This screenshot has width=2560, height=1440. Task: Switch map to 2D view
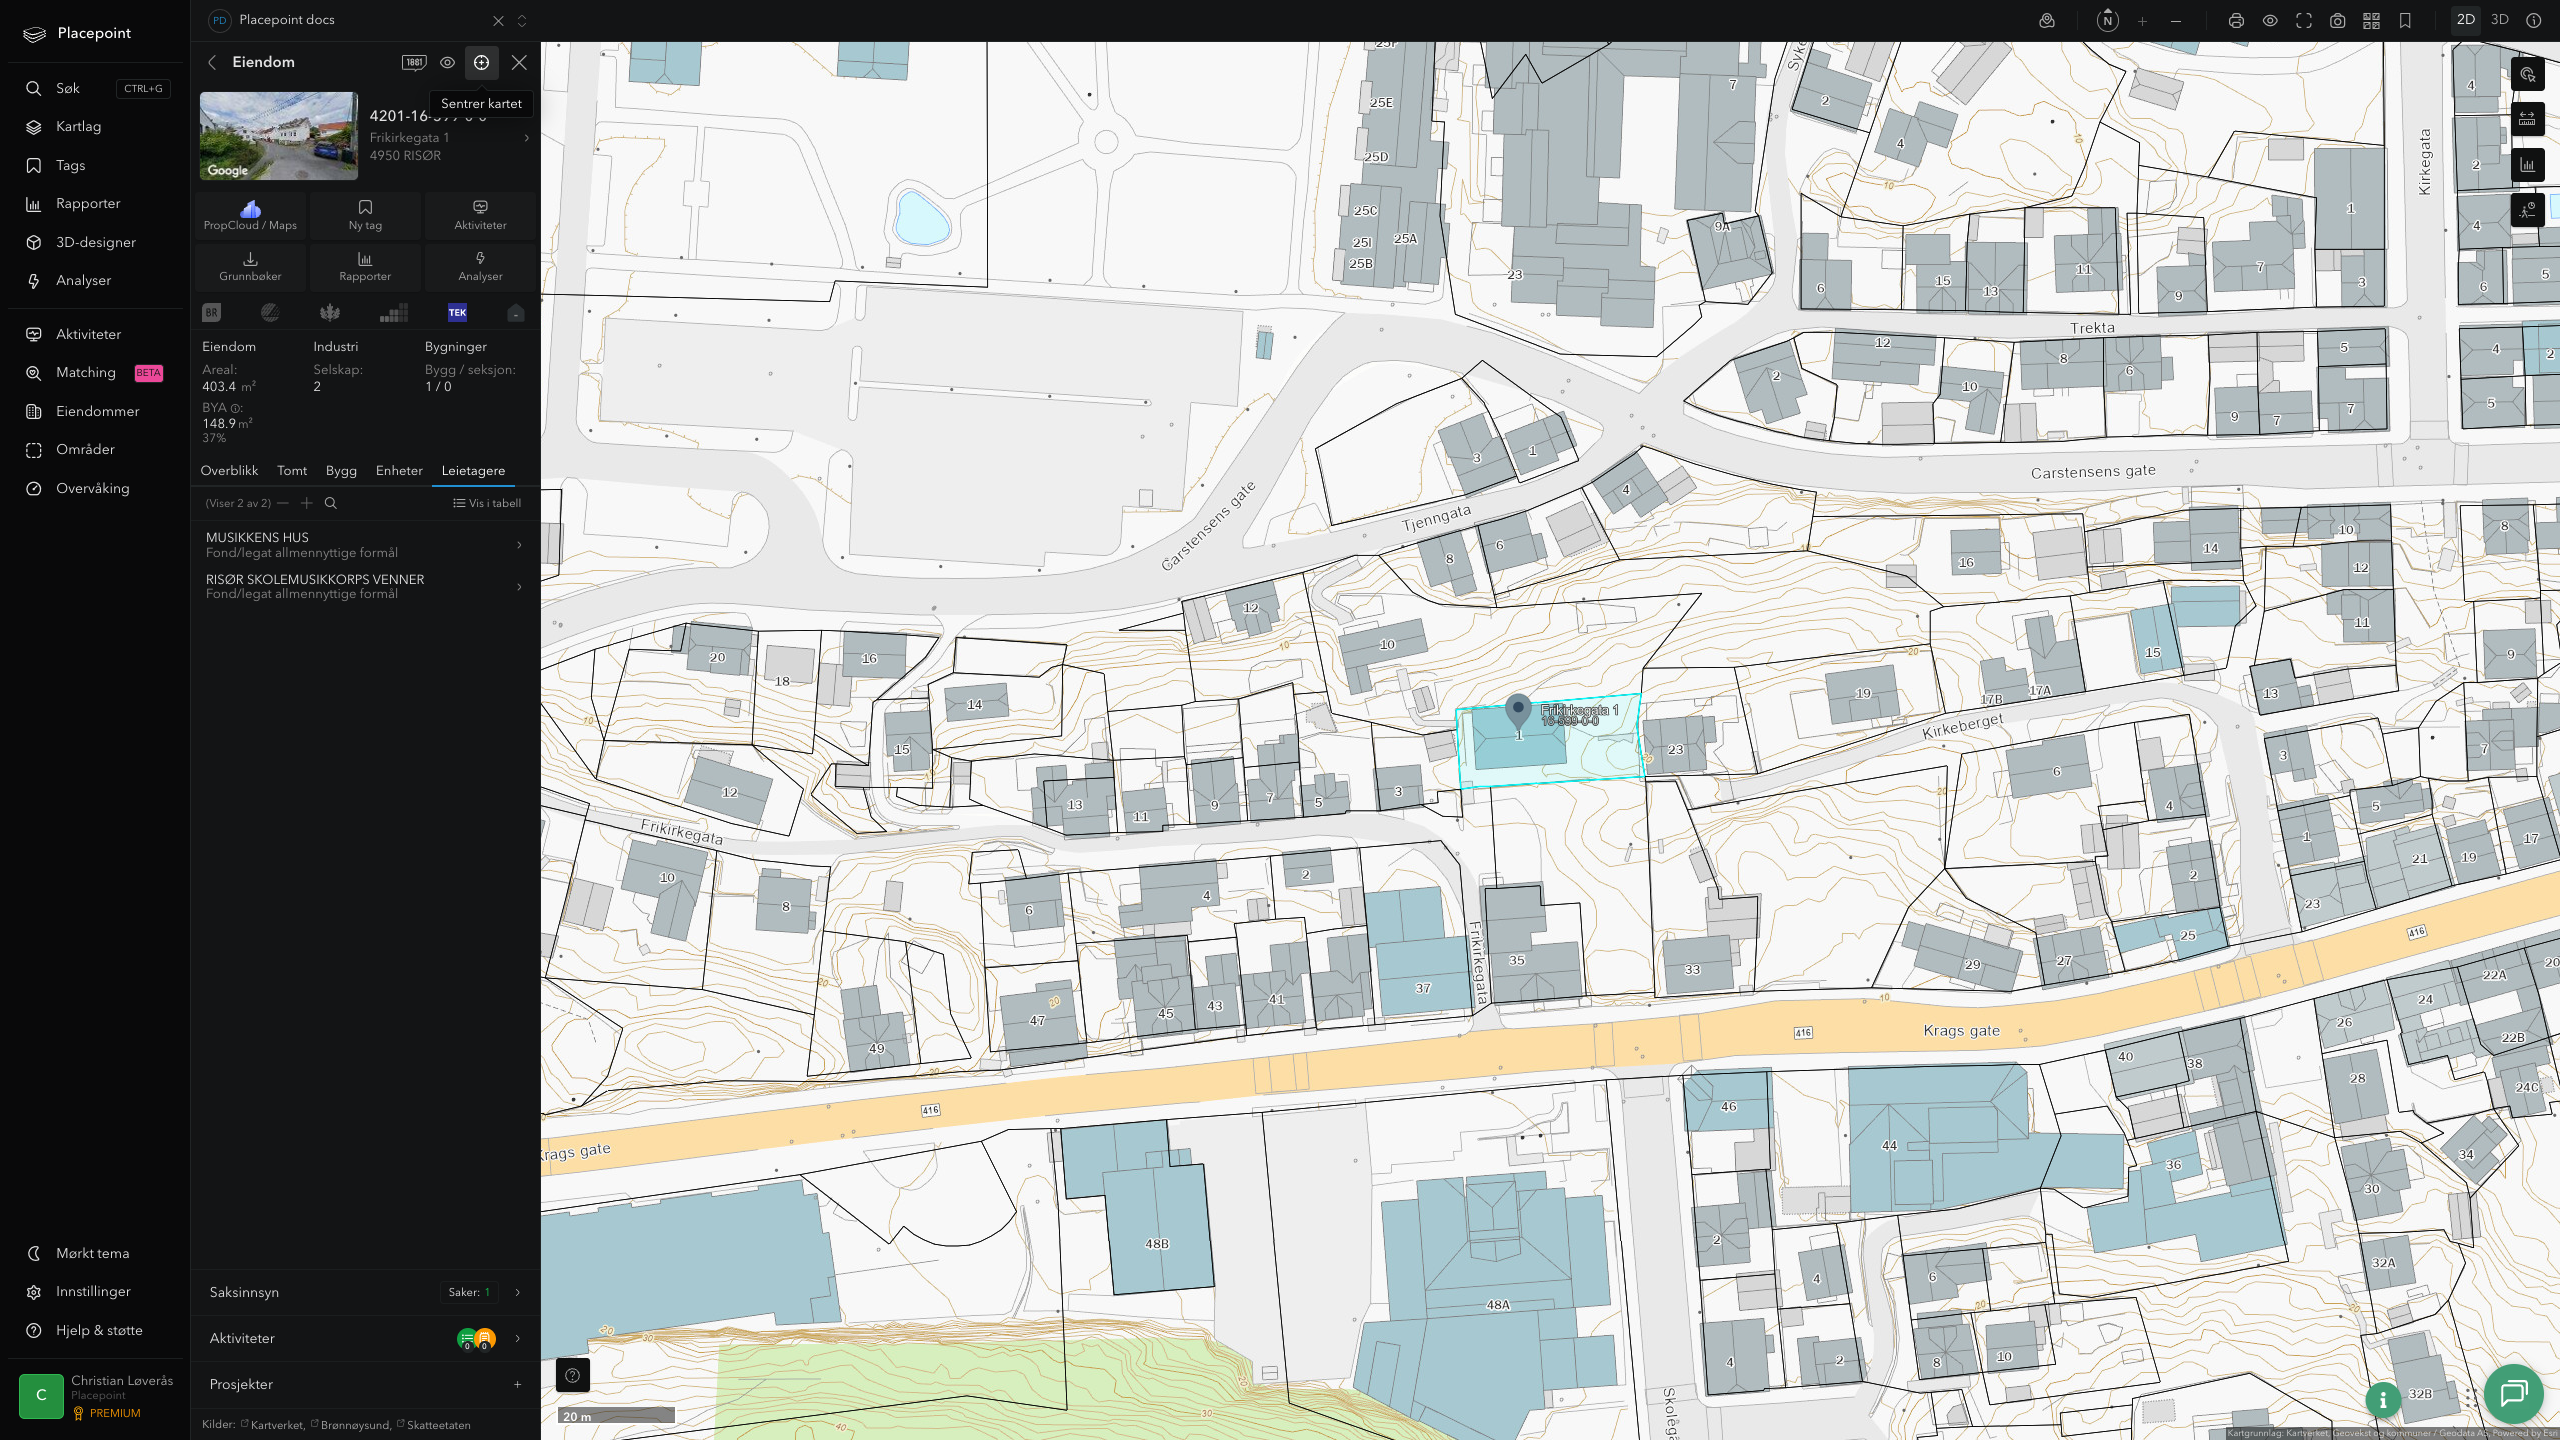2466,20
